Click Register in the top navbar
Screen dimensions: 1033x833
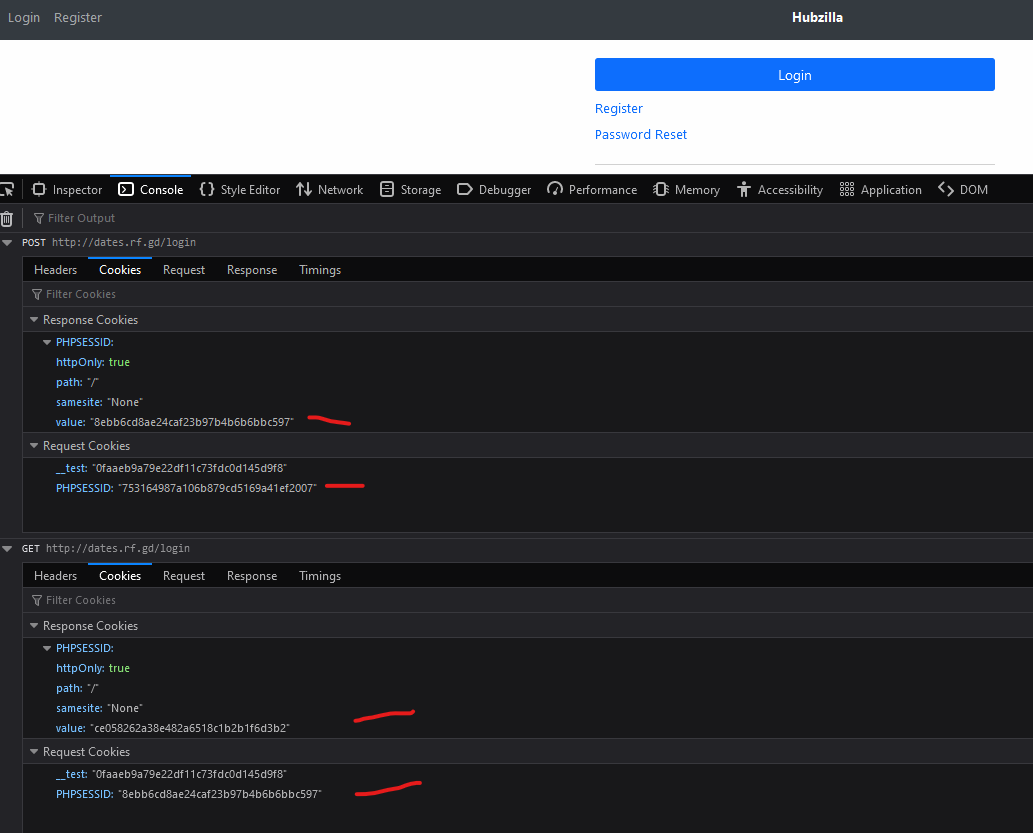(78, 18)
